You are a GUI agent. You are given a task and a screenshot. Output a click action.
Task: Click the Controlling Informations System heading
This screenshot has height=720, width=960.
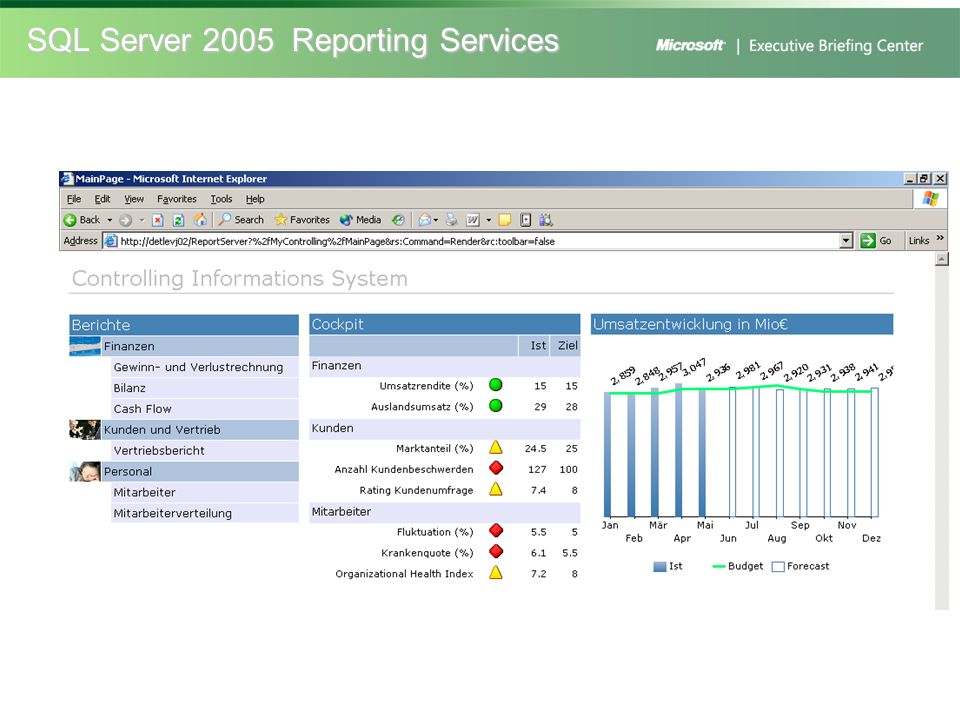(239, 279)
